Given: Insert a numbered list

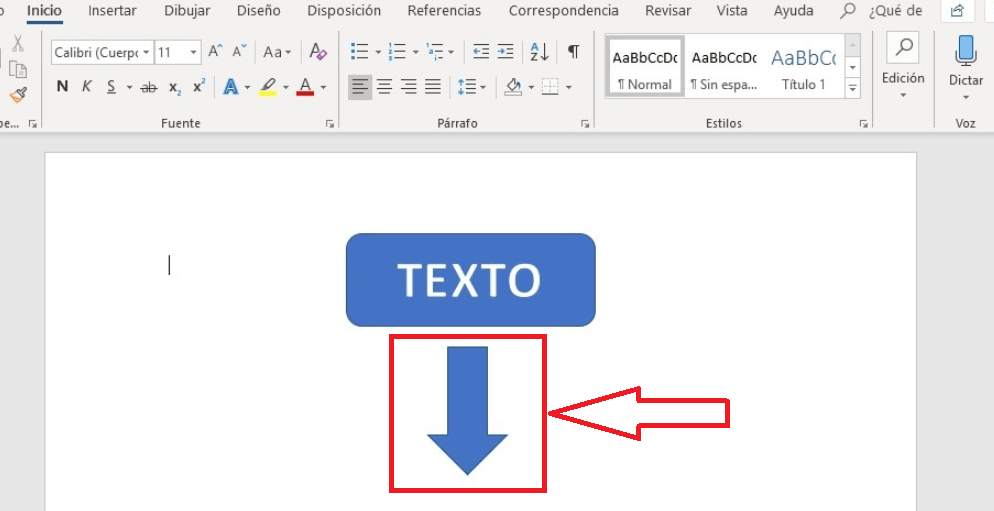Looking at the screenshot, I should point(397,51).
